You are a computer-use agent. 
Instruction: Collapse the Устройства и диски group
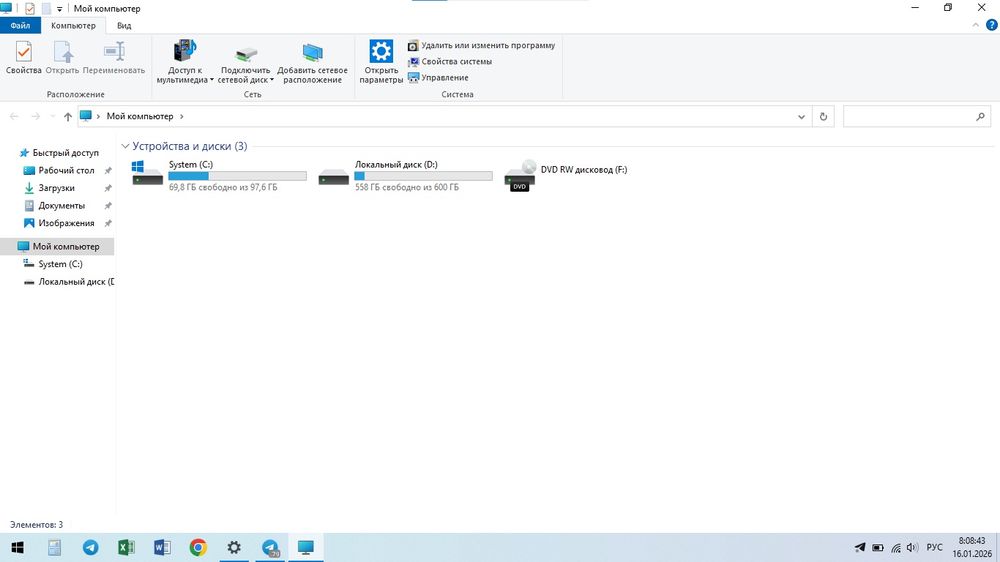125,146
